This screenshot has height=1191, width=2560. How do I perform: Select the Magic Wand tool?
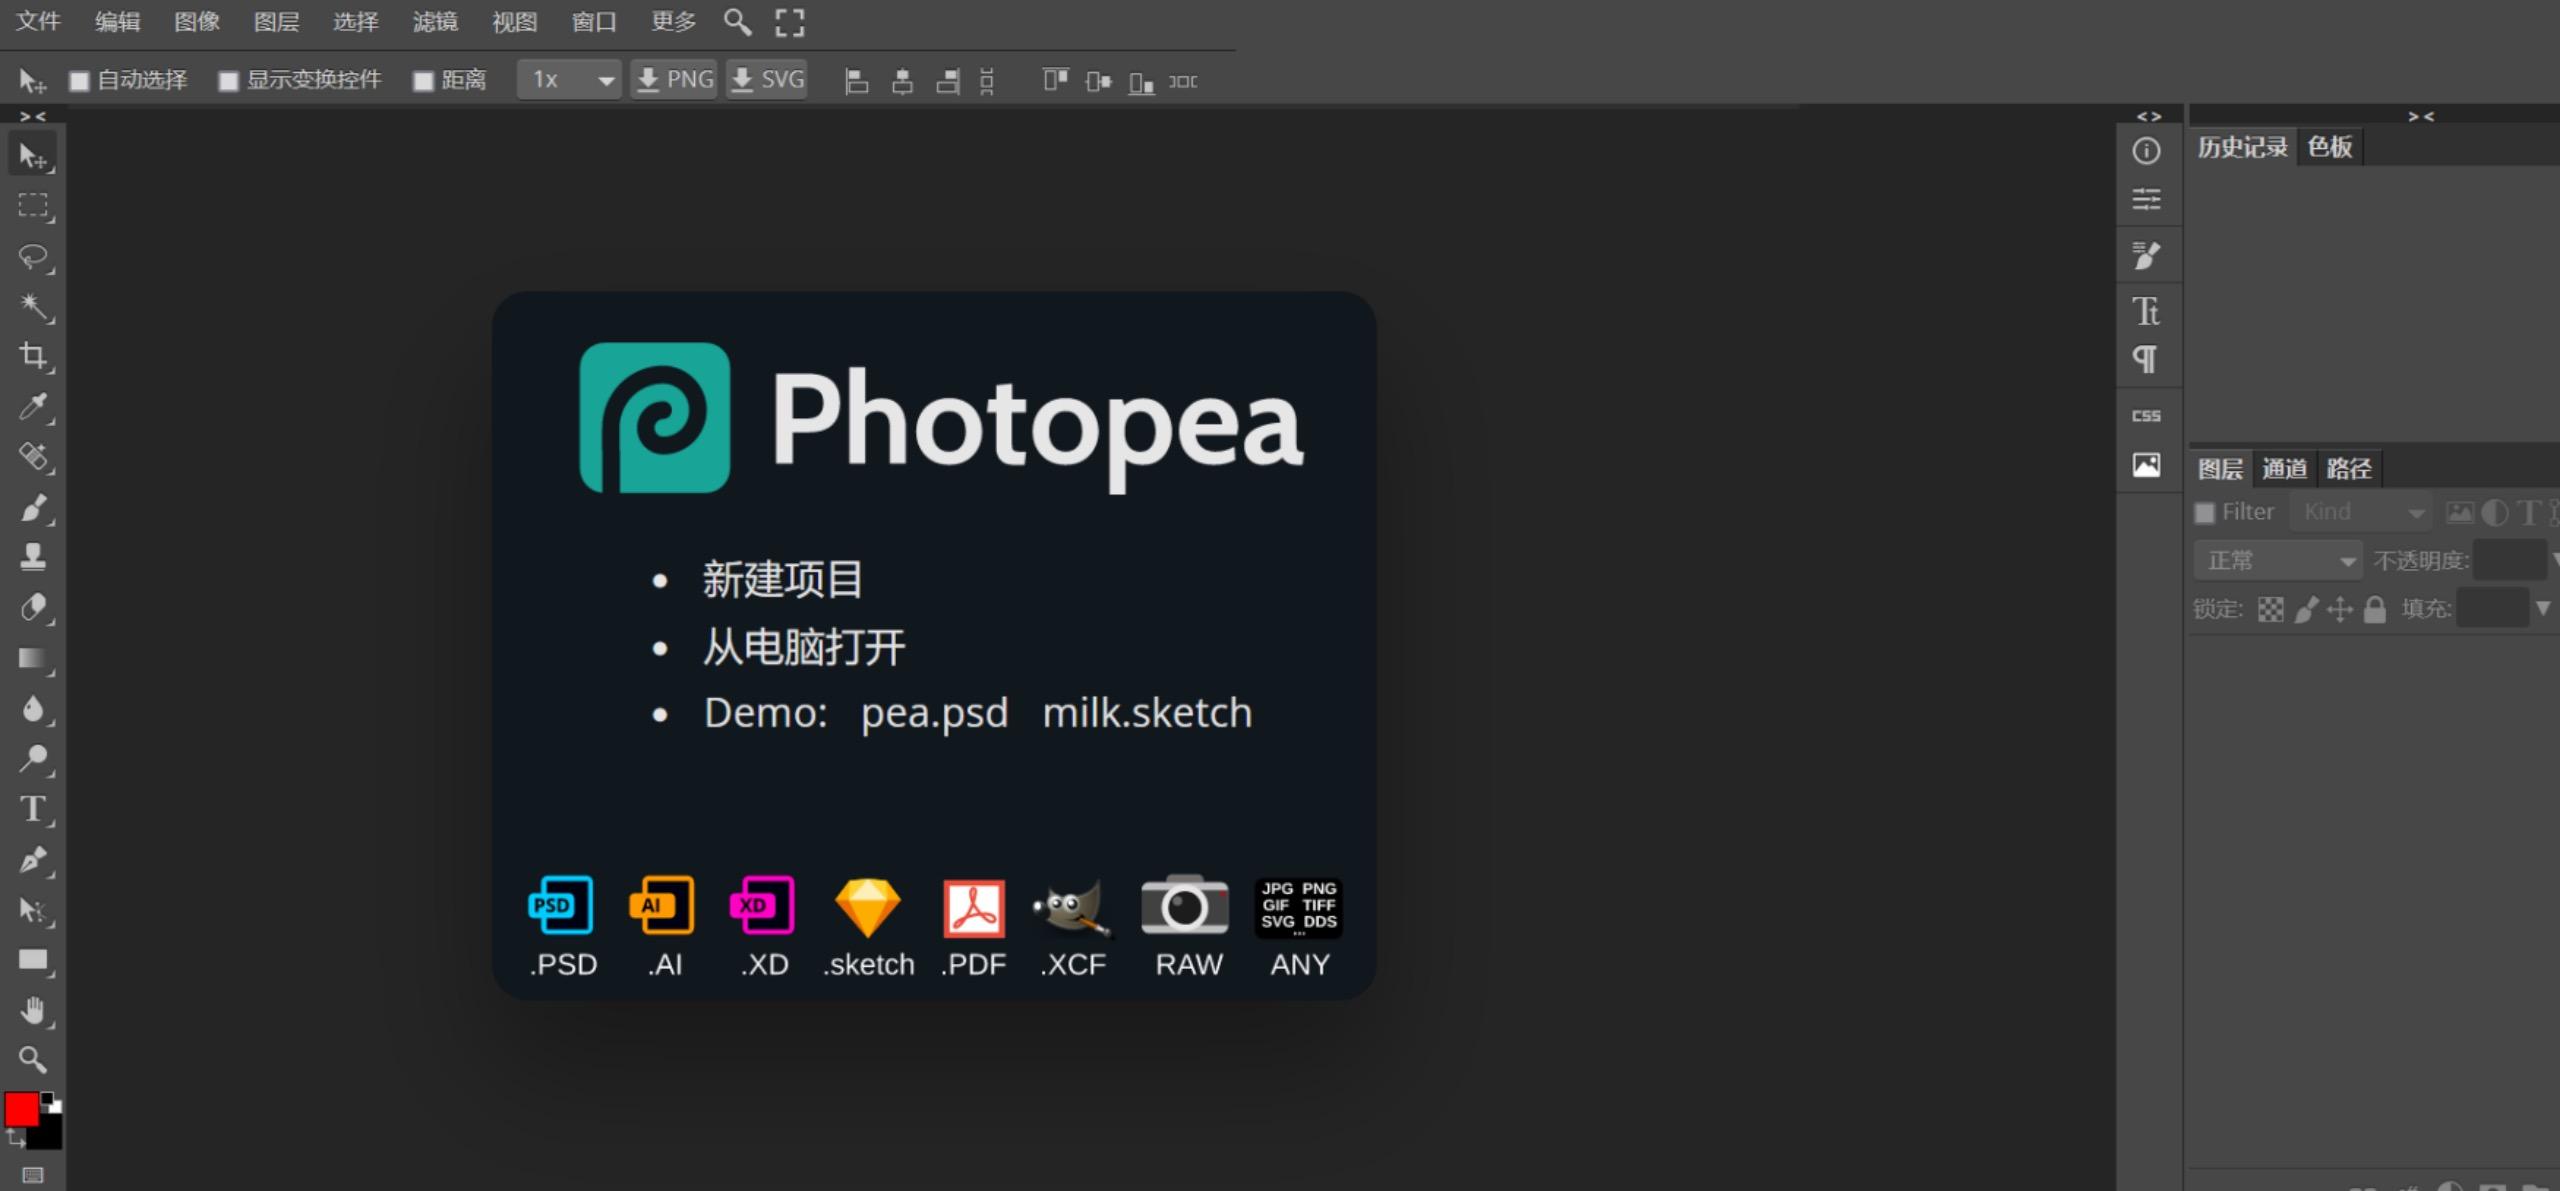click(33, 307)
